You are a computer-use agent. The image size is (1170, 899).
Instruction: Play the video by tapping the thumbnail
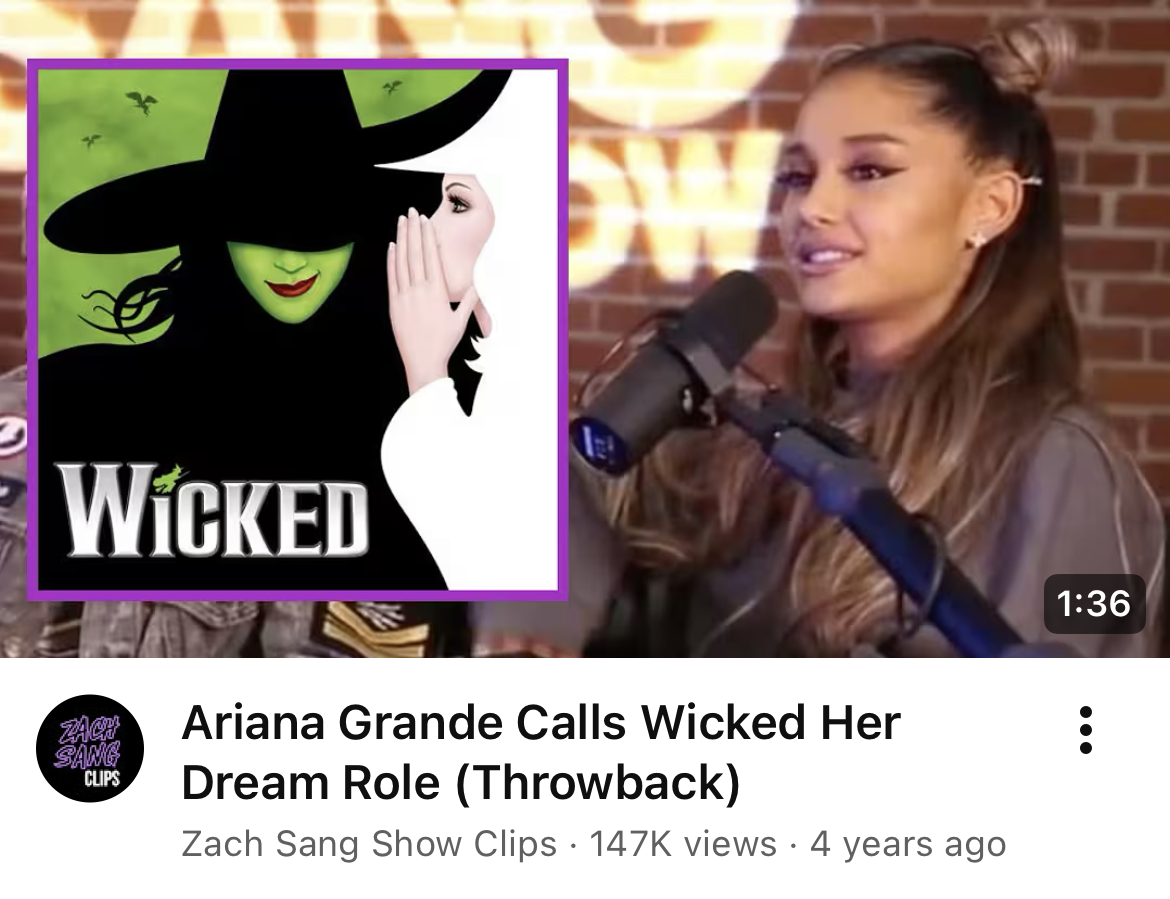585,328
